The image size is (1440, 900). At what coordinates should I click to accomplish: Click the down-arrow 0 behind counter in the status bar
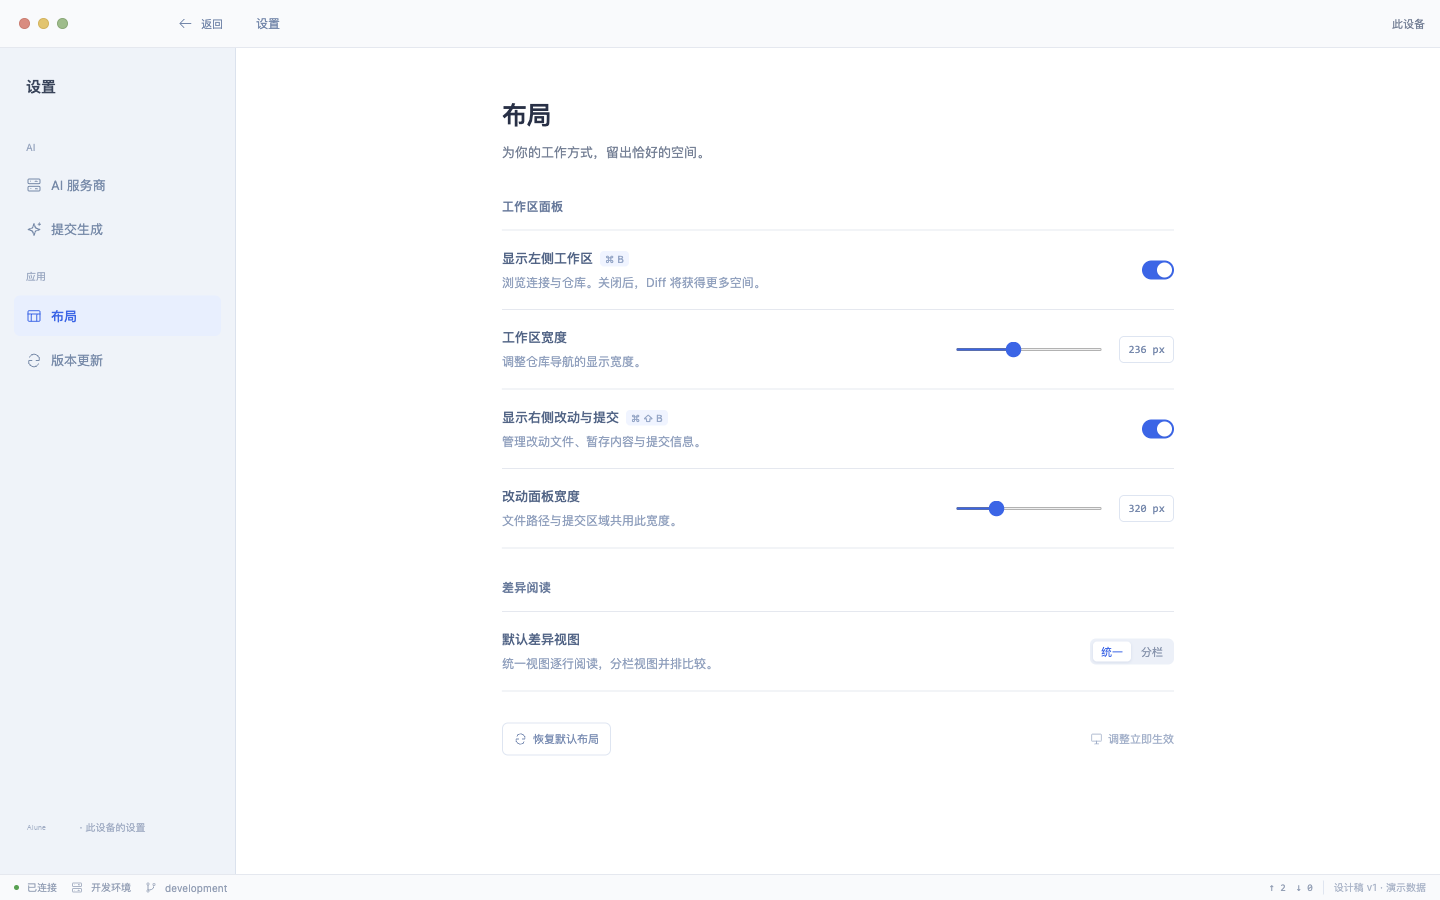click(1304, 888)
